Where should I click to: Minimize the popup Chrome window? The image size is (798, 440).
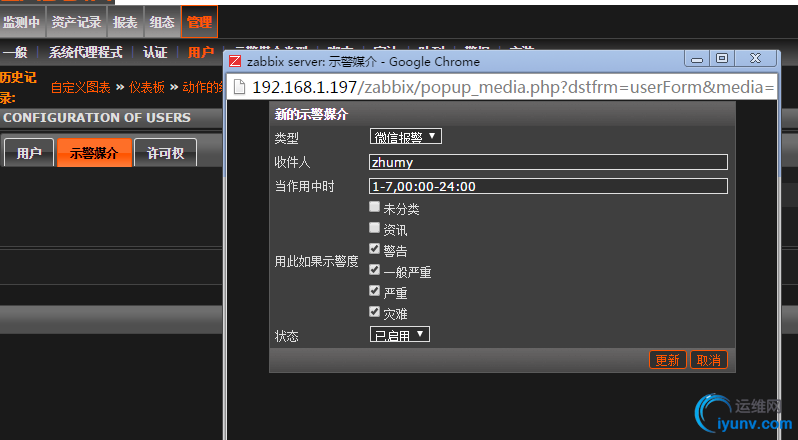click(x=697, y=59)
